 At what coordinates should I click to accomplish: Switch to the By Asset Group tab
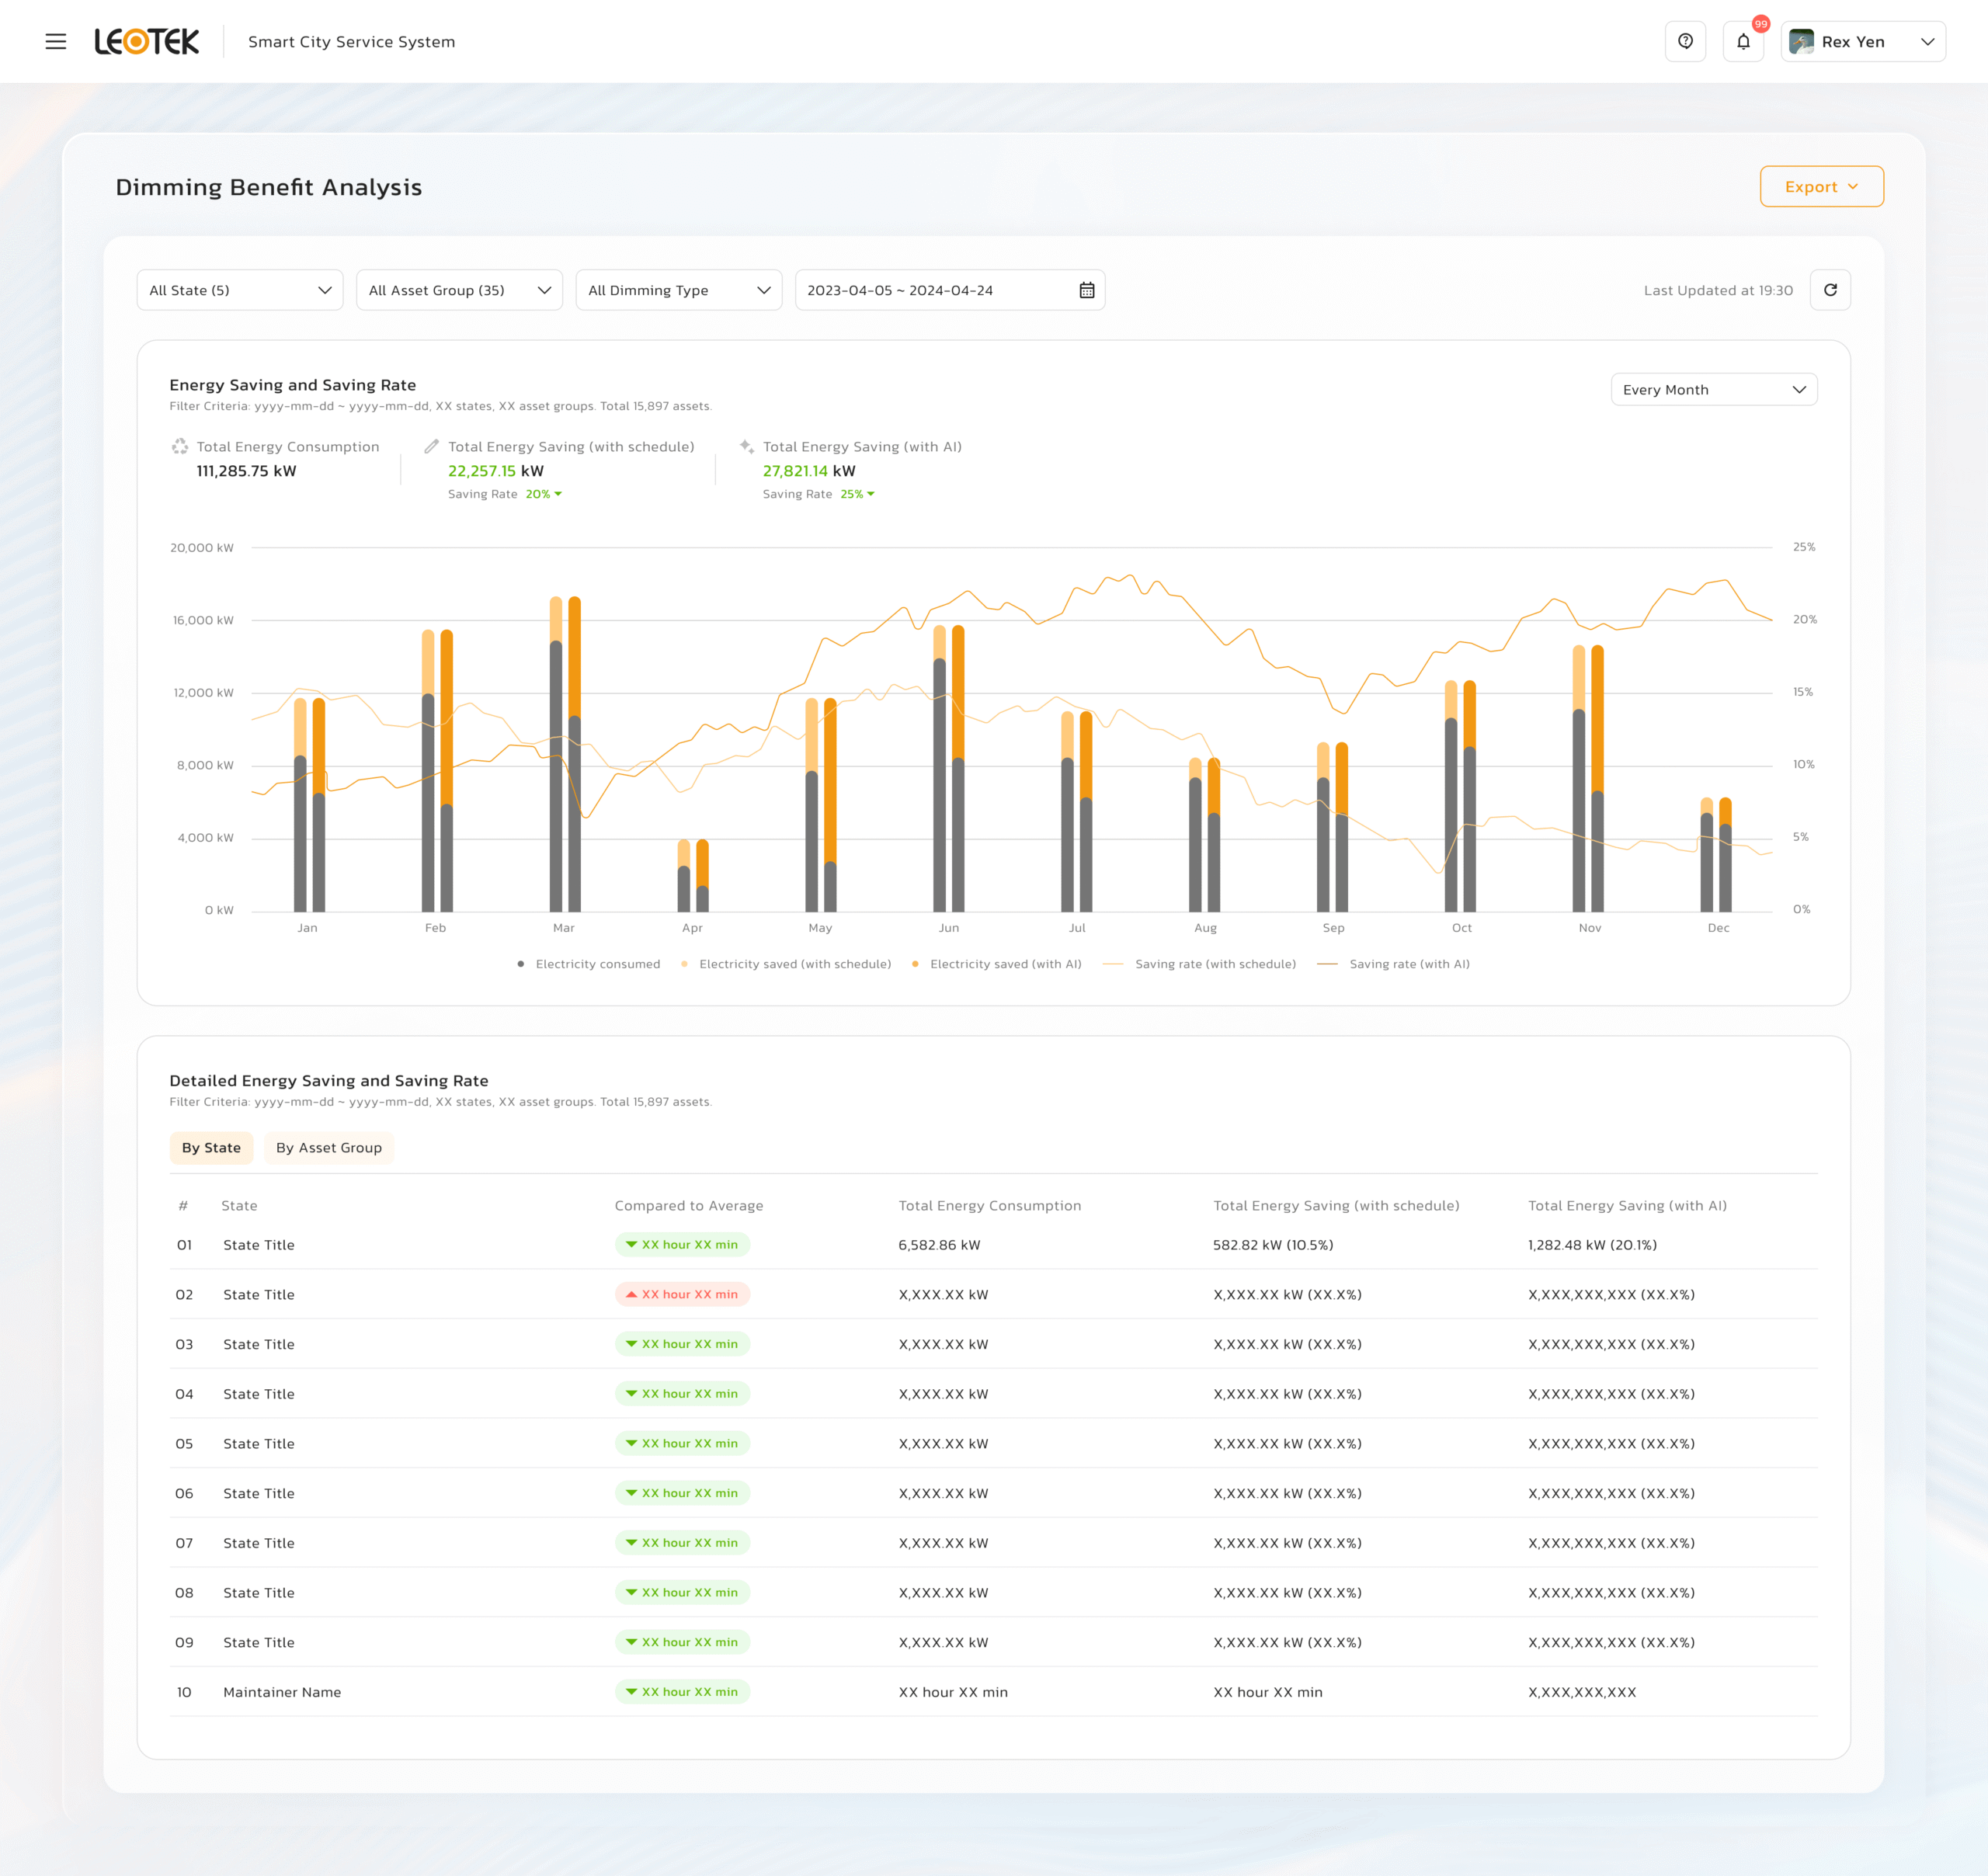pyautogui.click(x=329, y=1147)
